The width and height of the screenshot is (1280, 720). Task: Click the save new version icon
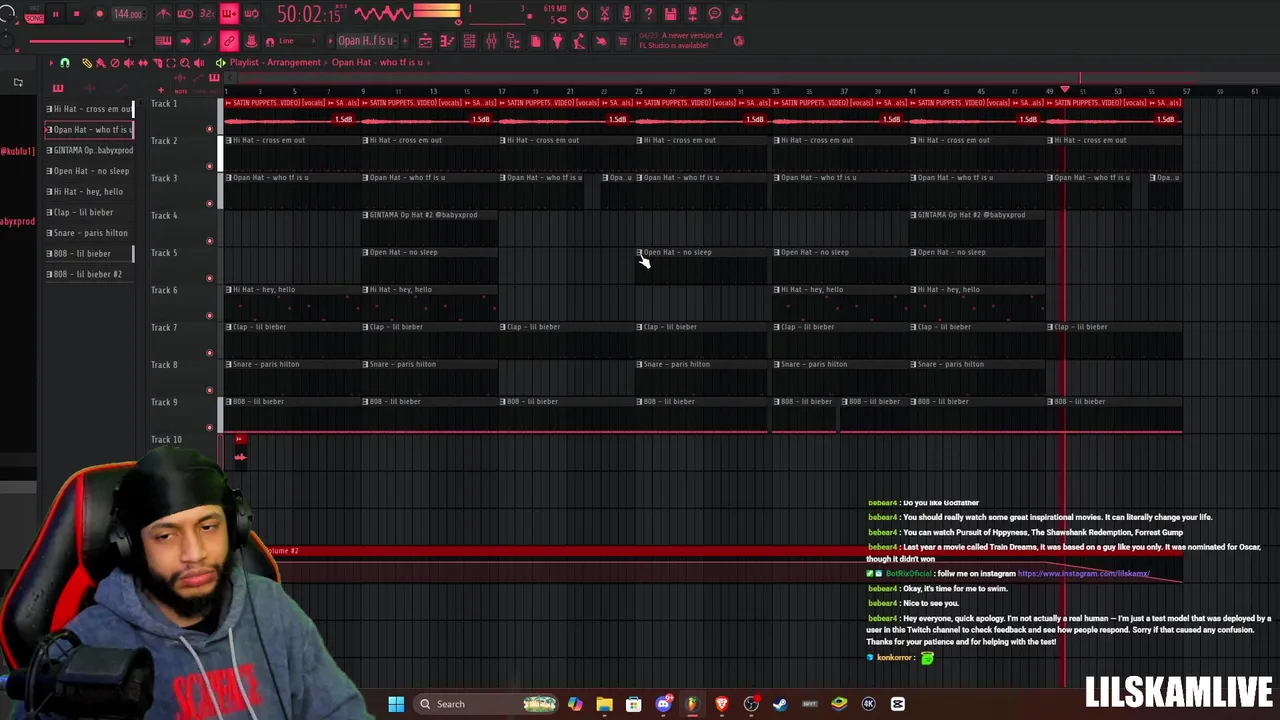[x=693, y=14]
